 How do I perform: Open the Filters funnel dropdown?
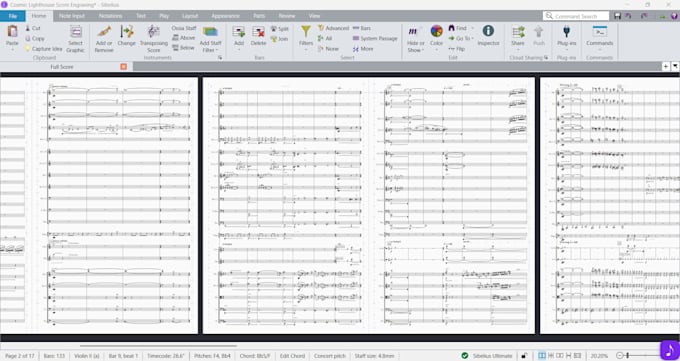tap(306, 38)
